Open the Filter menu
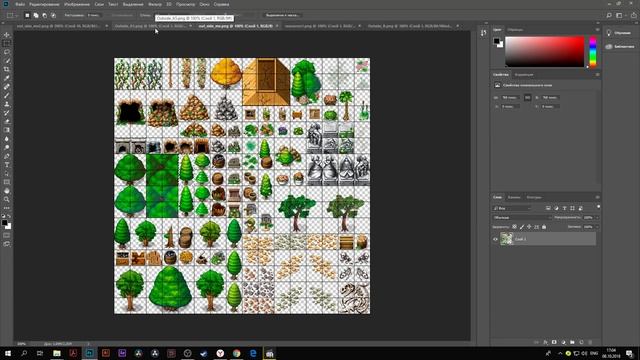This screenshot has width=640, height=360. pos(155,4)
